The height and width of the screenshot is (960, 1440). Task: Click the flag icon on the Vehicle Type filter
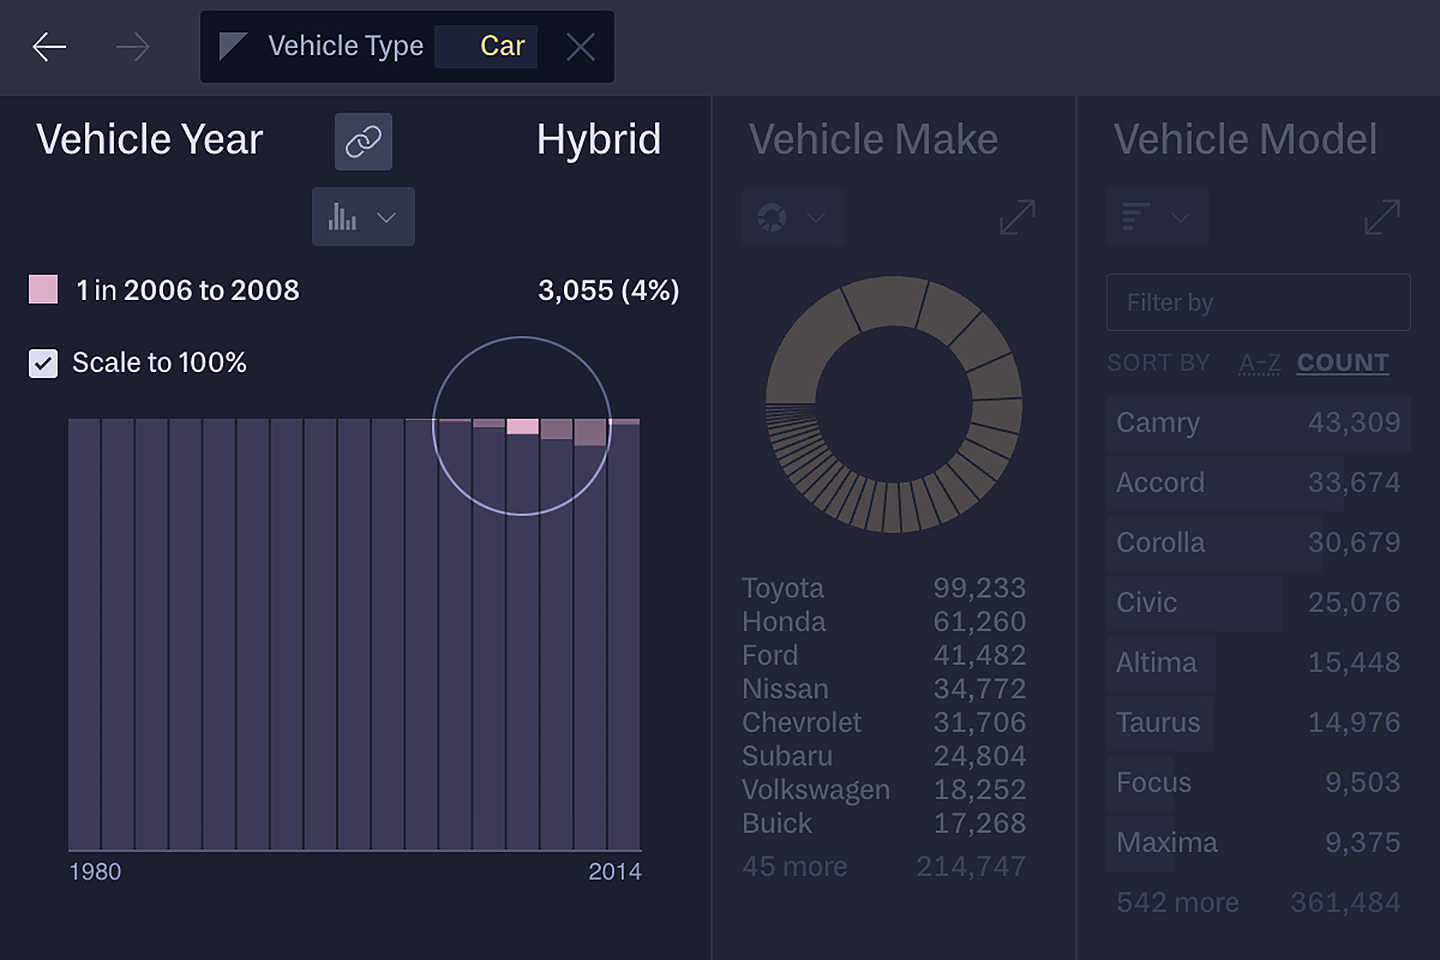pos(232,46)
